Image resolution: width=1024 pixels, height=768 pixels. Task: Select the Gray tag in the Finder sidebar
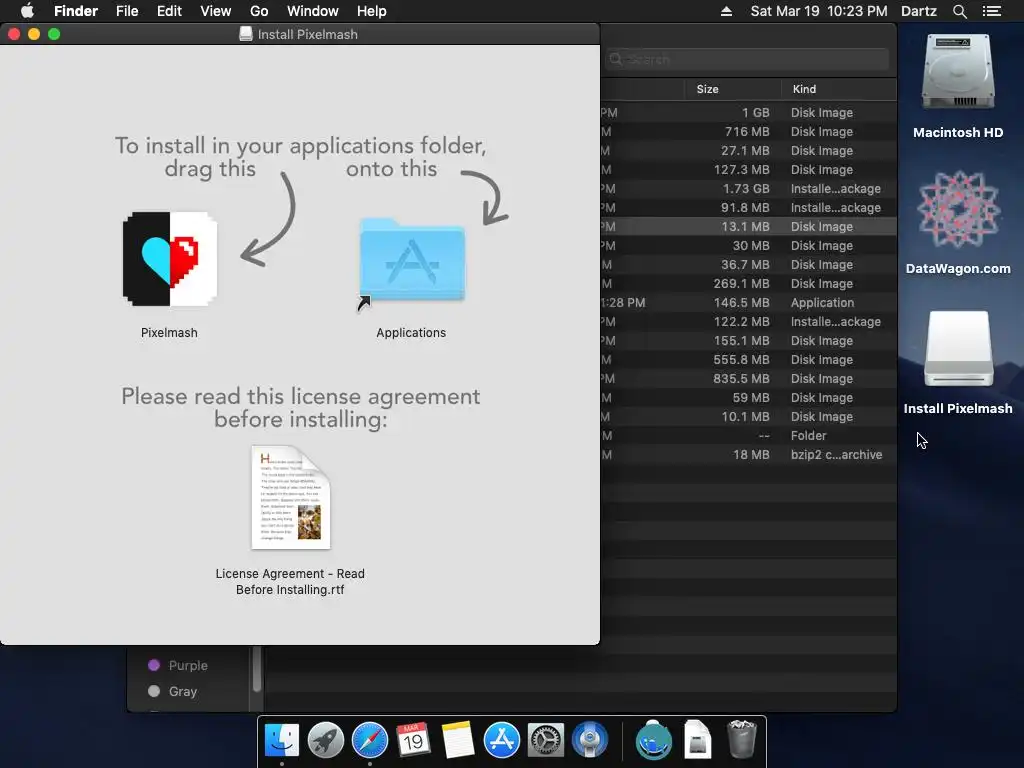tap(173, 692)
